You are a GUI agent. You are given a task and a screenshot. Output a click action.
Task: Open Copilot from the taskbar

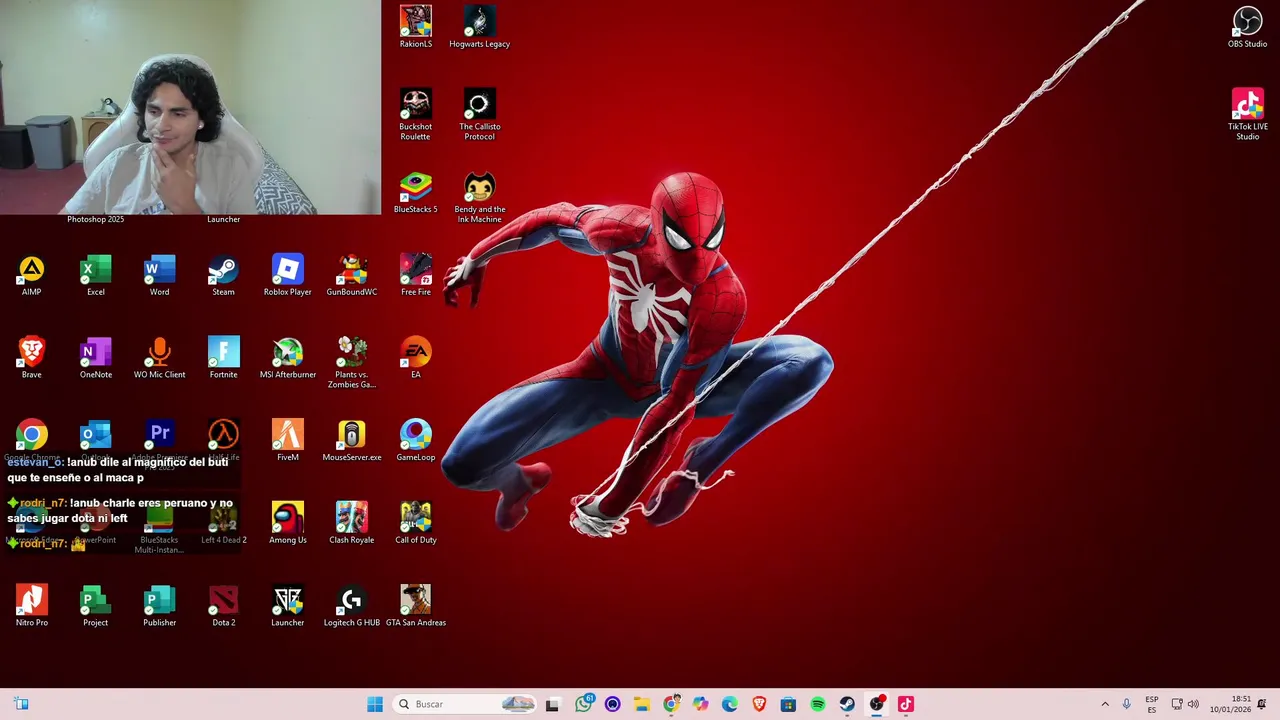point(700,704)
